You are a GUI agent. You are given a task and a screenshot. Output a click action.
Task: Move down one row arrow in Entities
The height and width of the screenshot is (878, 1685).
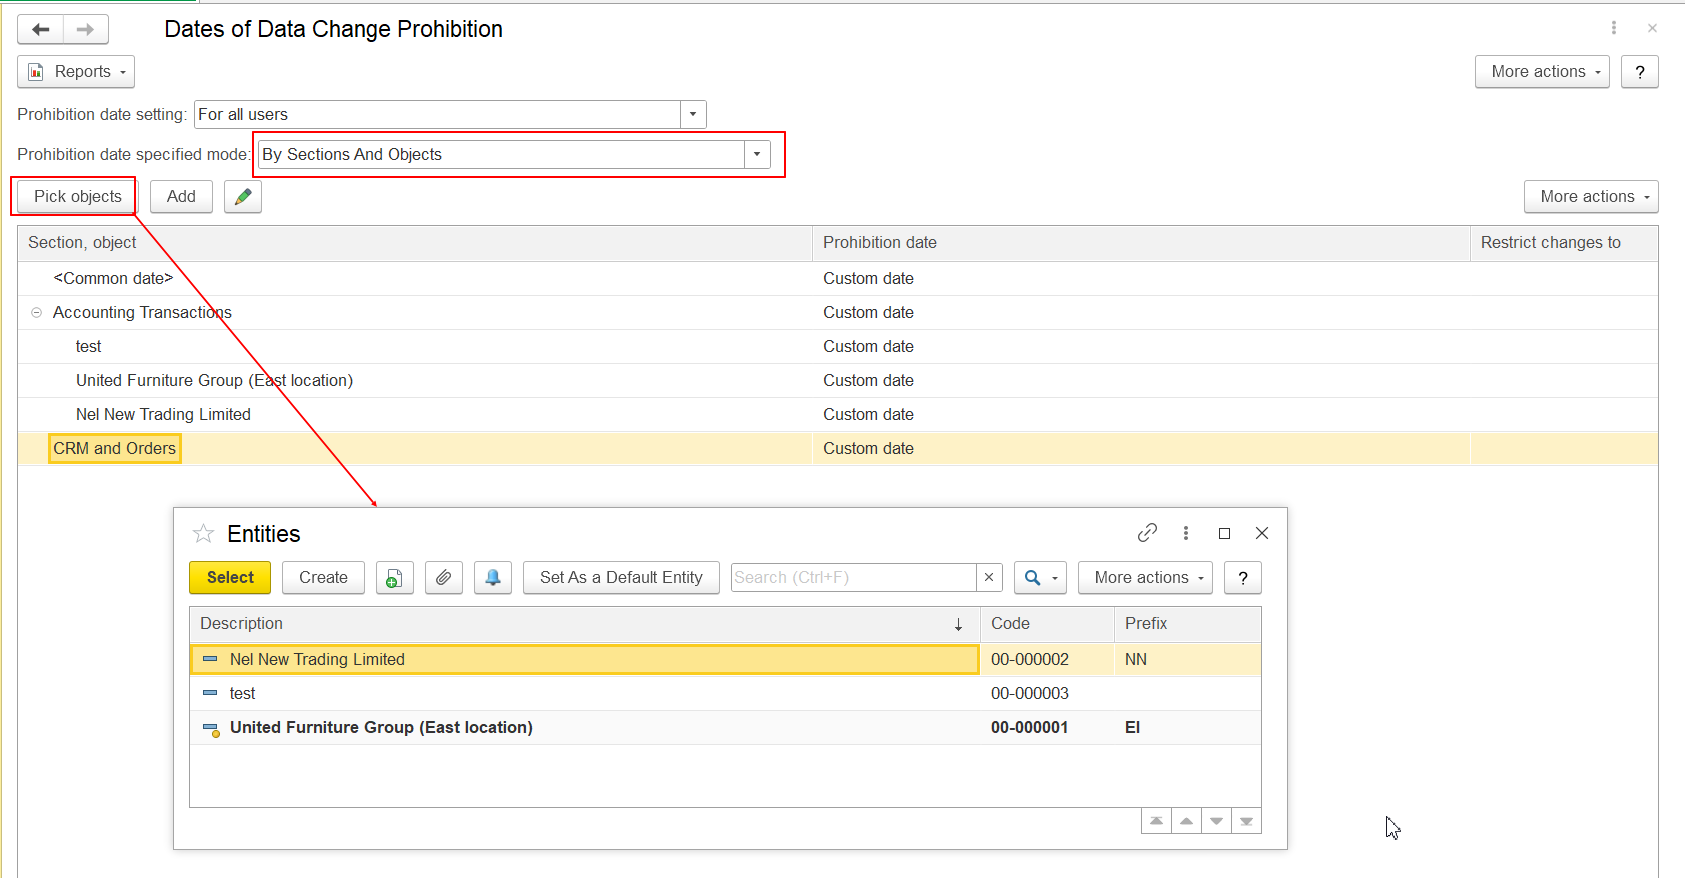(1216, 821)
